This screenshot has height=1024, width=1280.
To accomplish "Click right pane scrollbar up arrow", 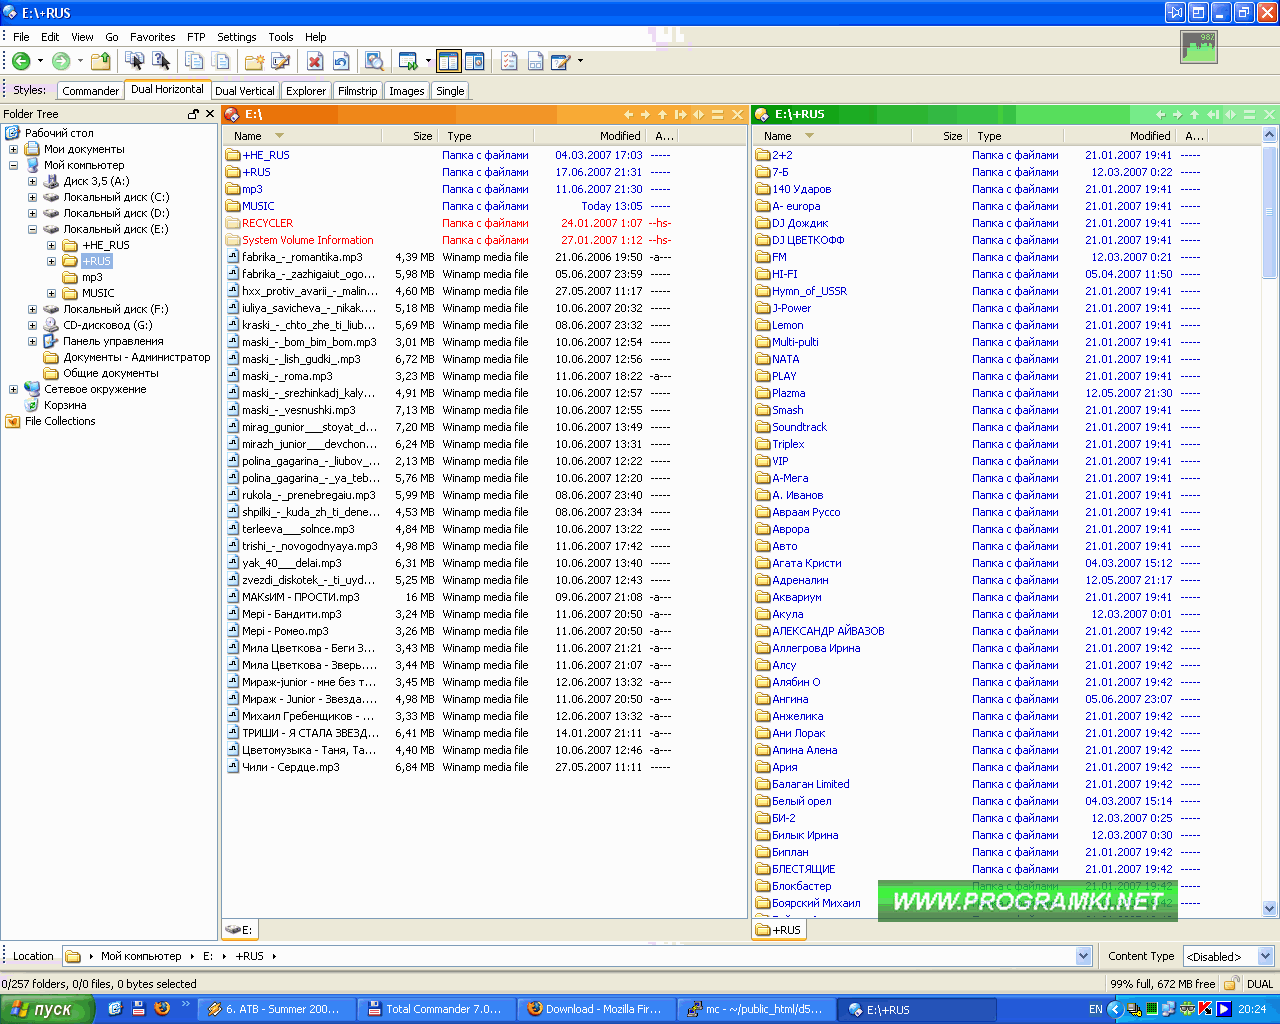I will click(1270, 135).
